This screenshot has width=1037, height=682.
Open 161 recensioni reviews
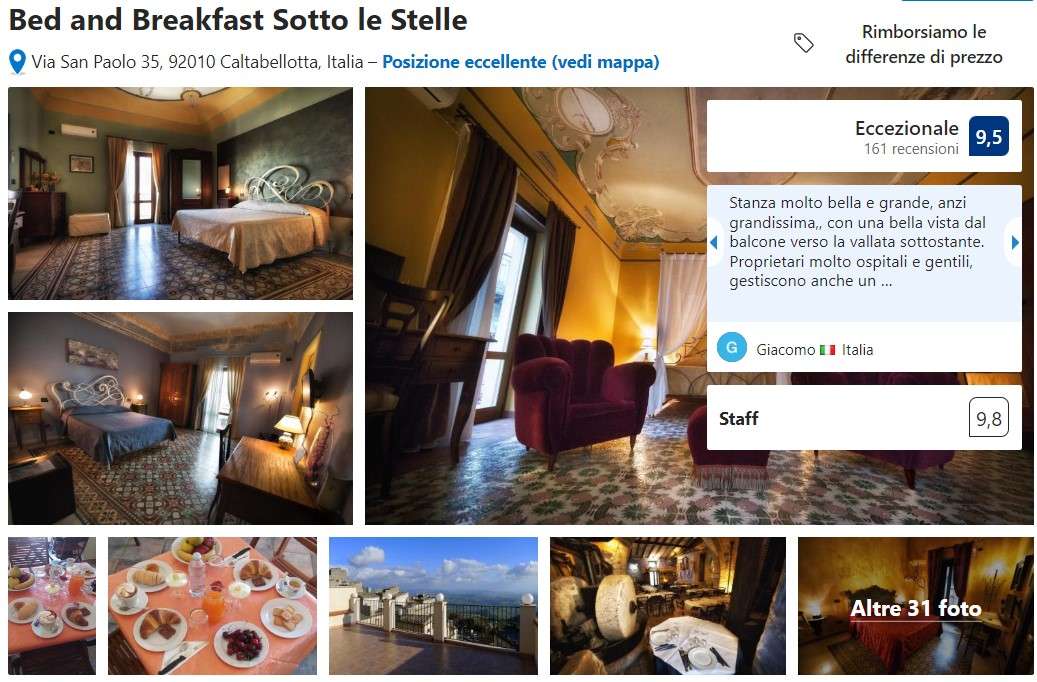(x=911, y=149)
